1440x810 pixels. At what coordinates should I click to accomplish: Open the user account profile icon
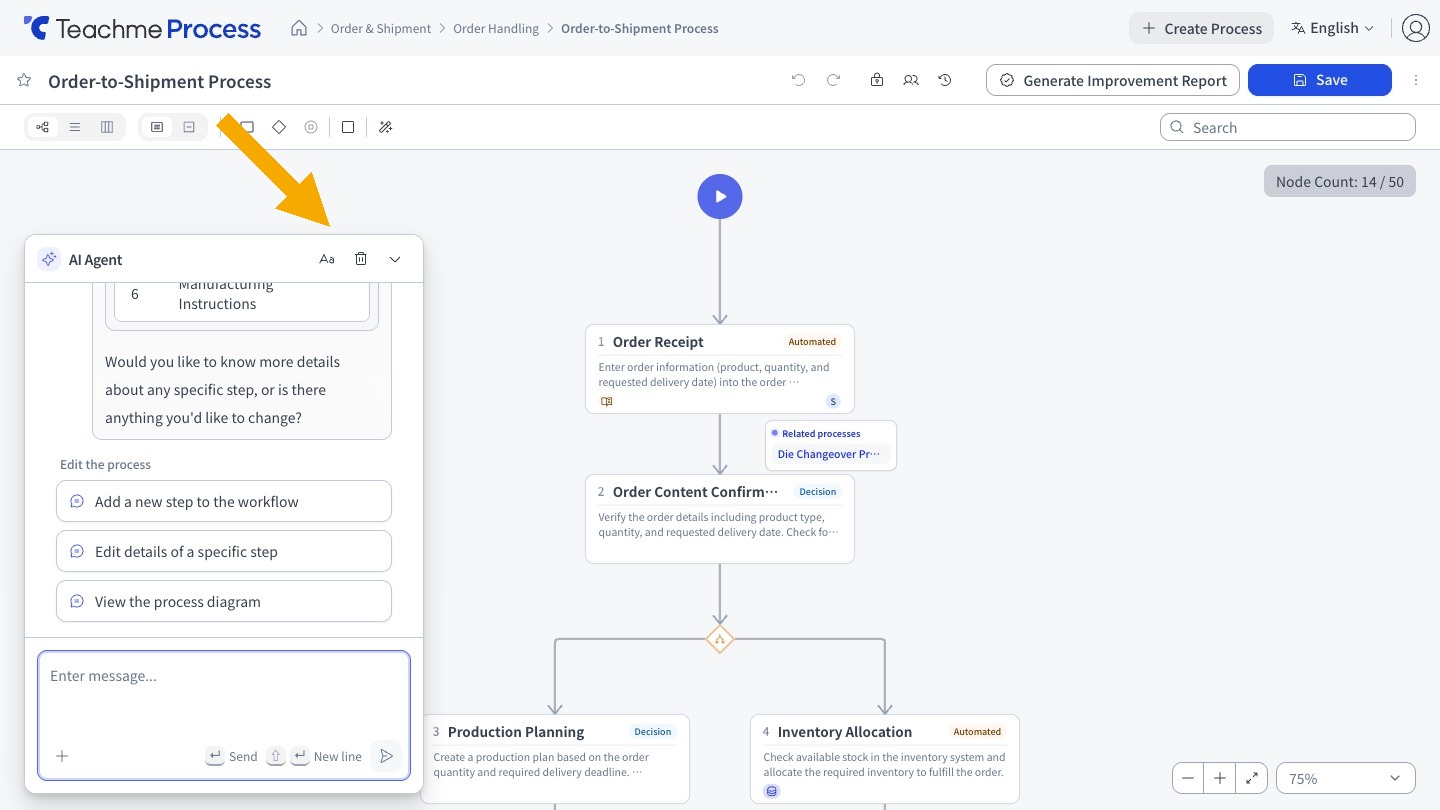(x=1416, y=28)
